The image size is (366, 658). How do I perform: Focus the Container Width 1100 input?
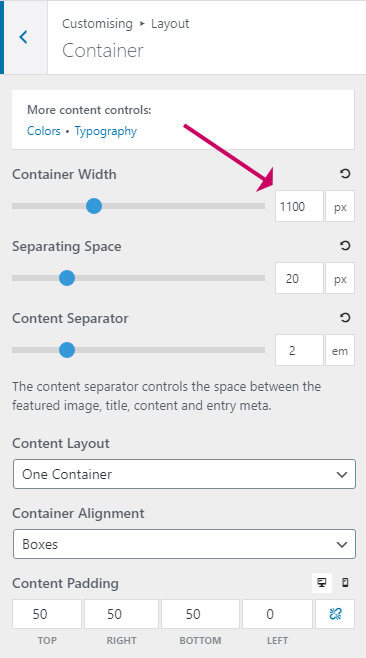coord(299,206)
